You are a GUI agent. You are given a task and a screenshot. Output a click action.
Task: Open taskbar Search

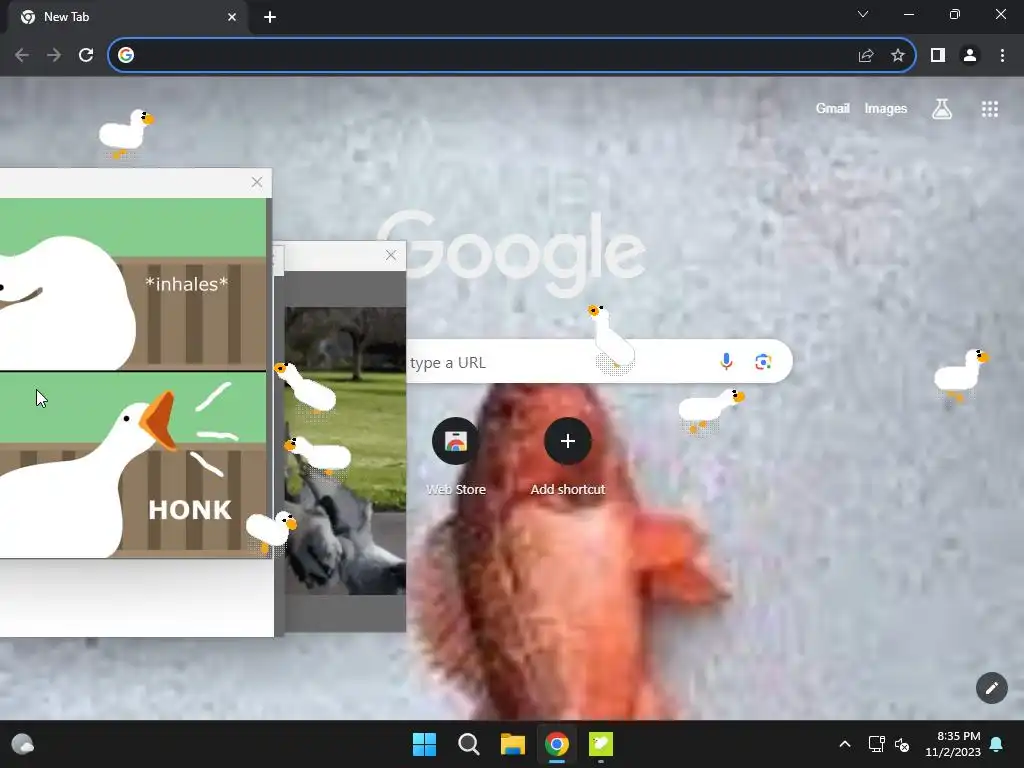468,744
